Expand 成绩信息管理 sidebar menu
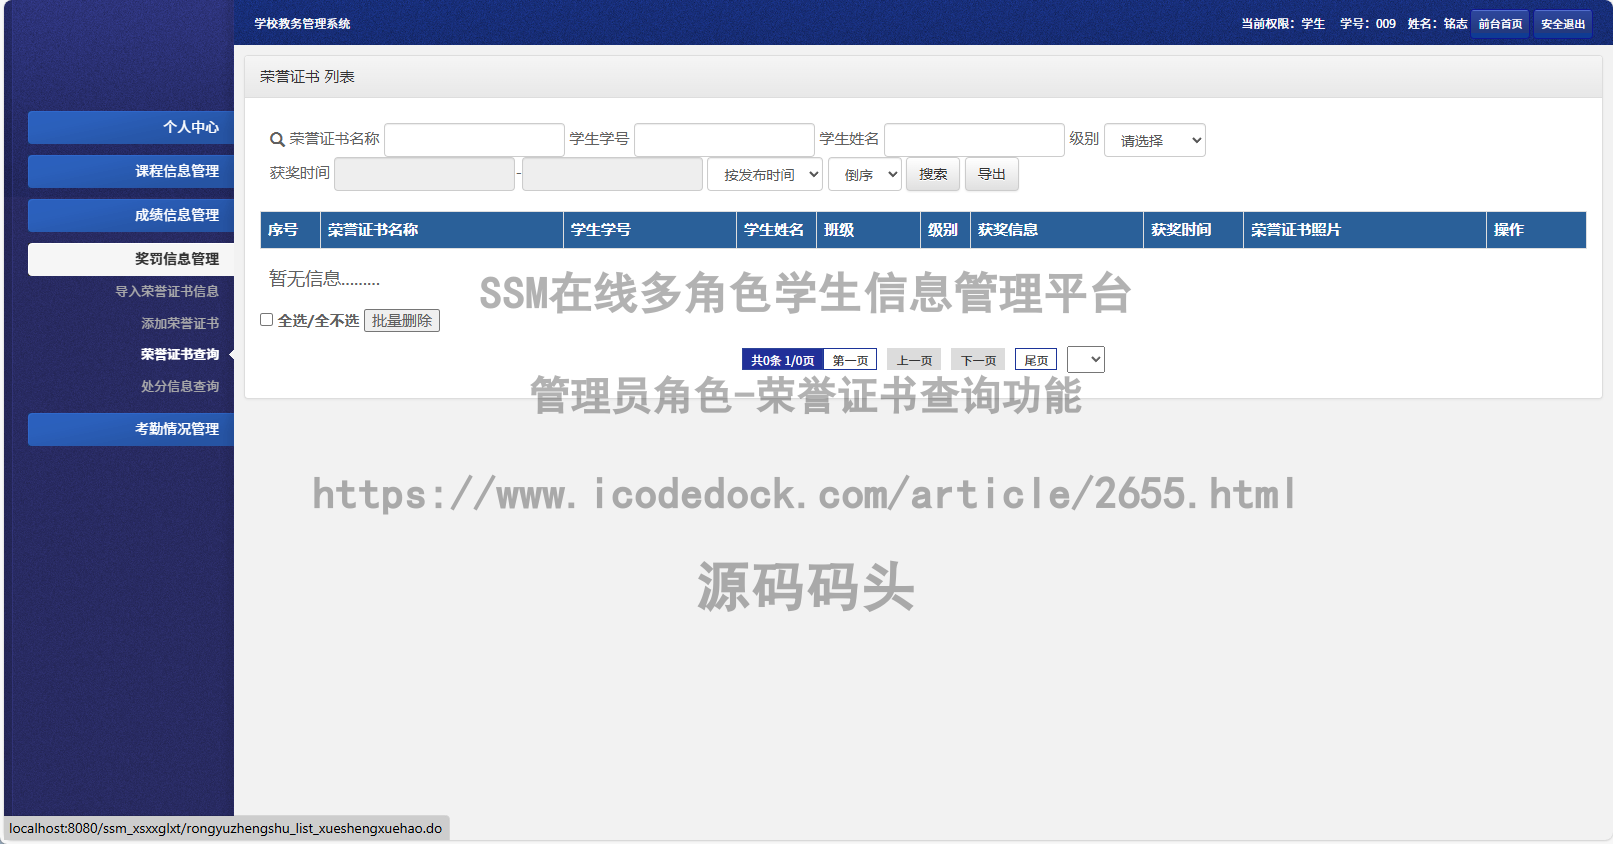This screenshot has width=1613, height=844. [x=131, y=215]
